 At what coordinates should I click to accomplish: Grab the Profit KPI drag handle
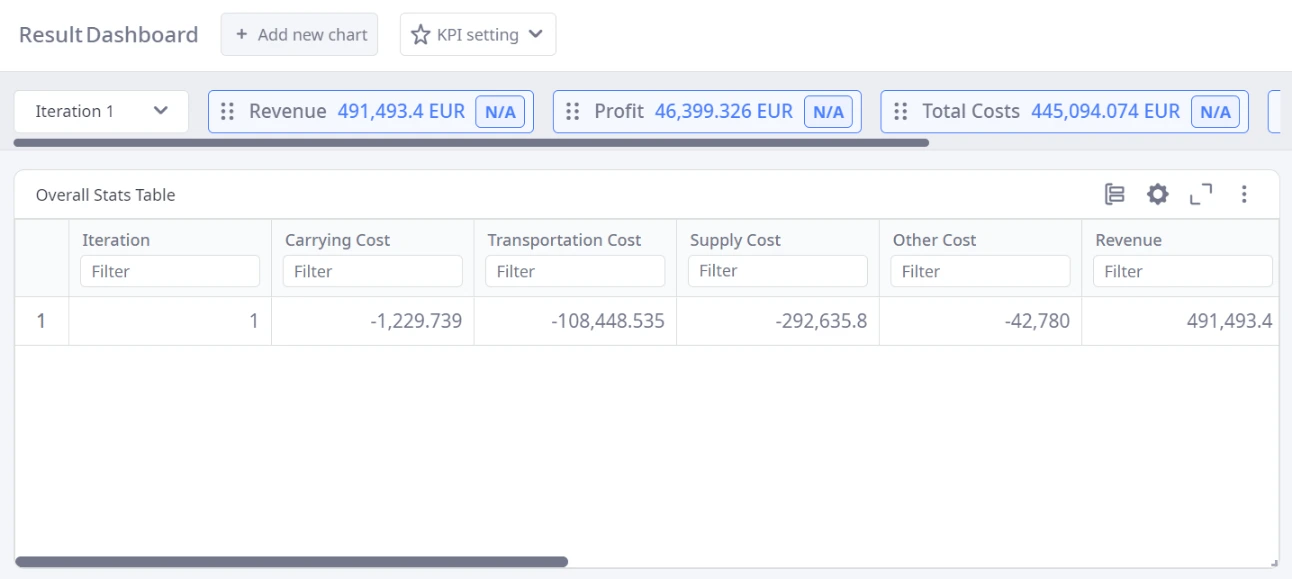point(573,111)
